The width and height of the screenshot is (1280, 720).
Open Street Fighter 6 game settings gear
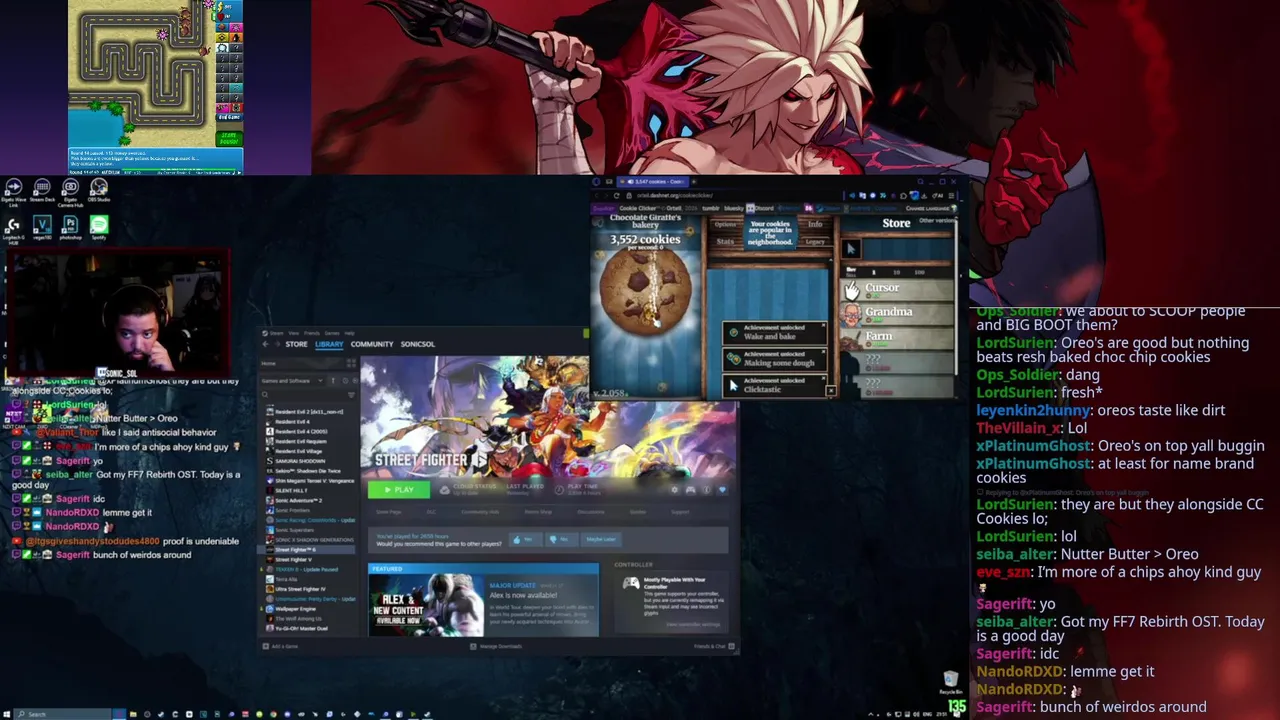pyautogui.click(x=674, y=490)
